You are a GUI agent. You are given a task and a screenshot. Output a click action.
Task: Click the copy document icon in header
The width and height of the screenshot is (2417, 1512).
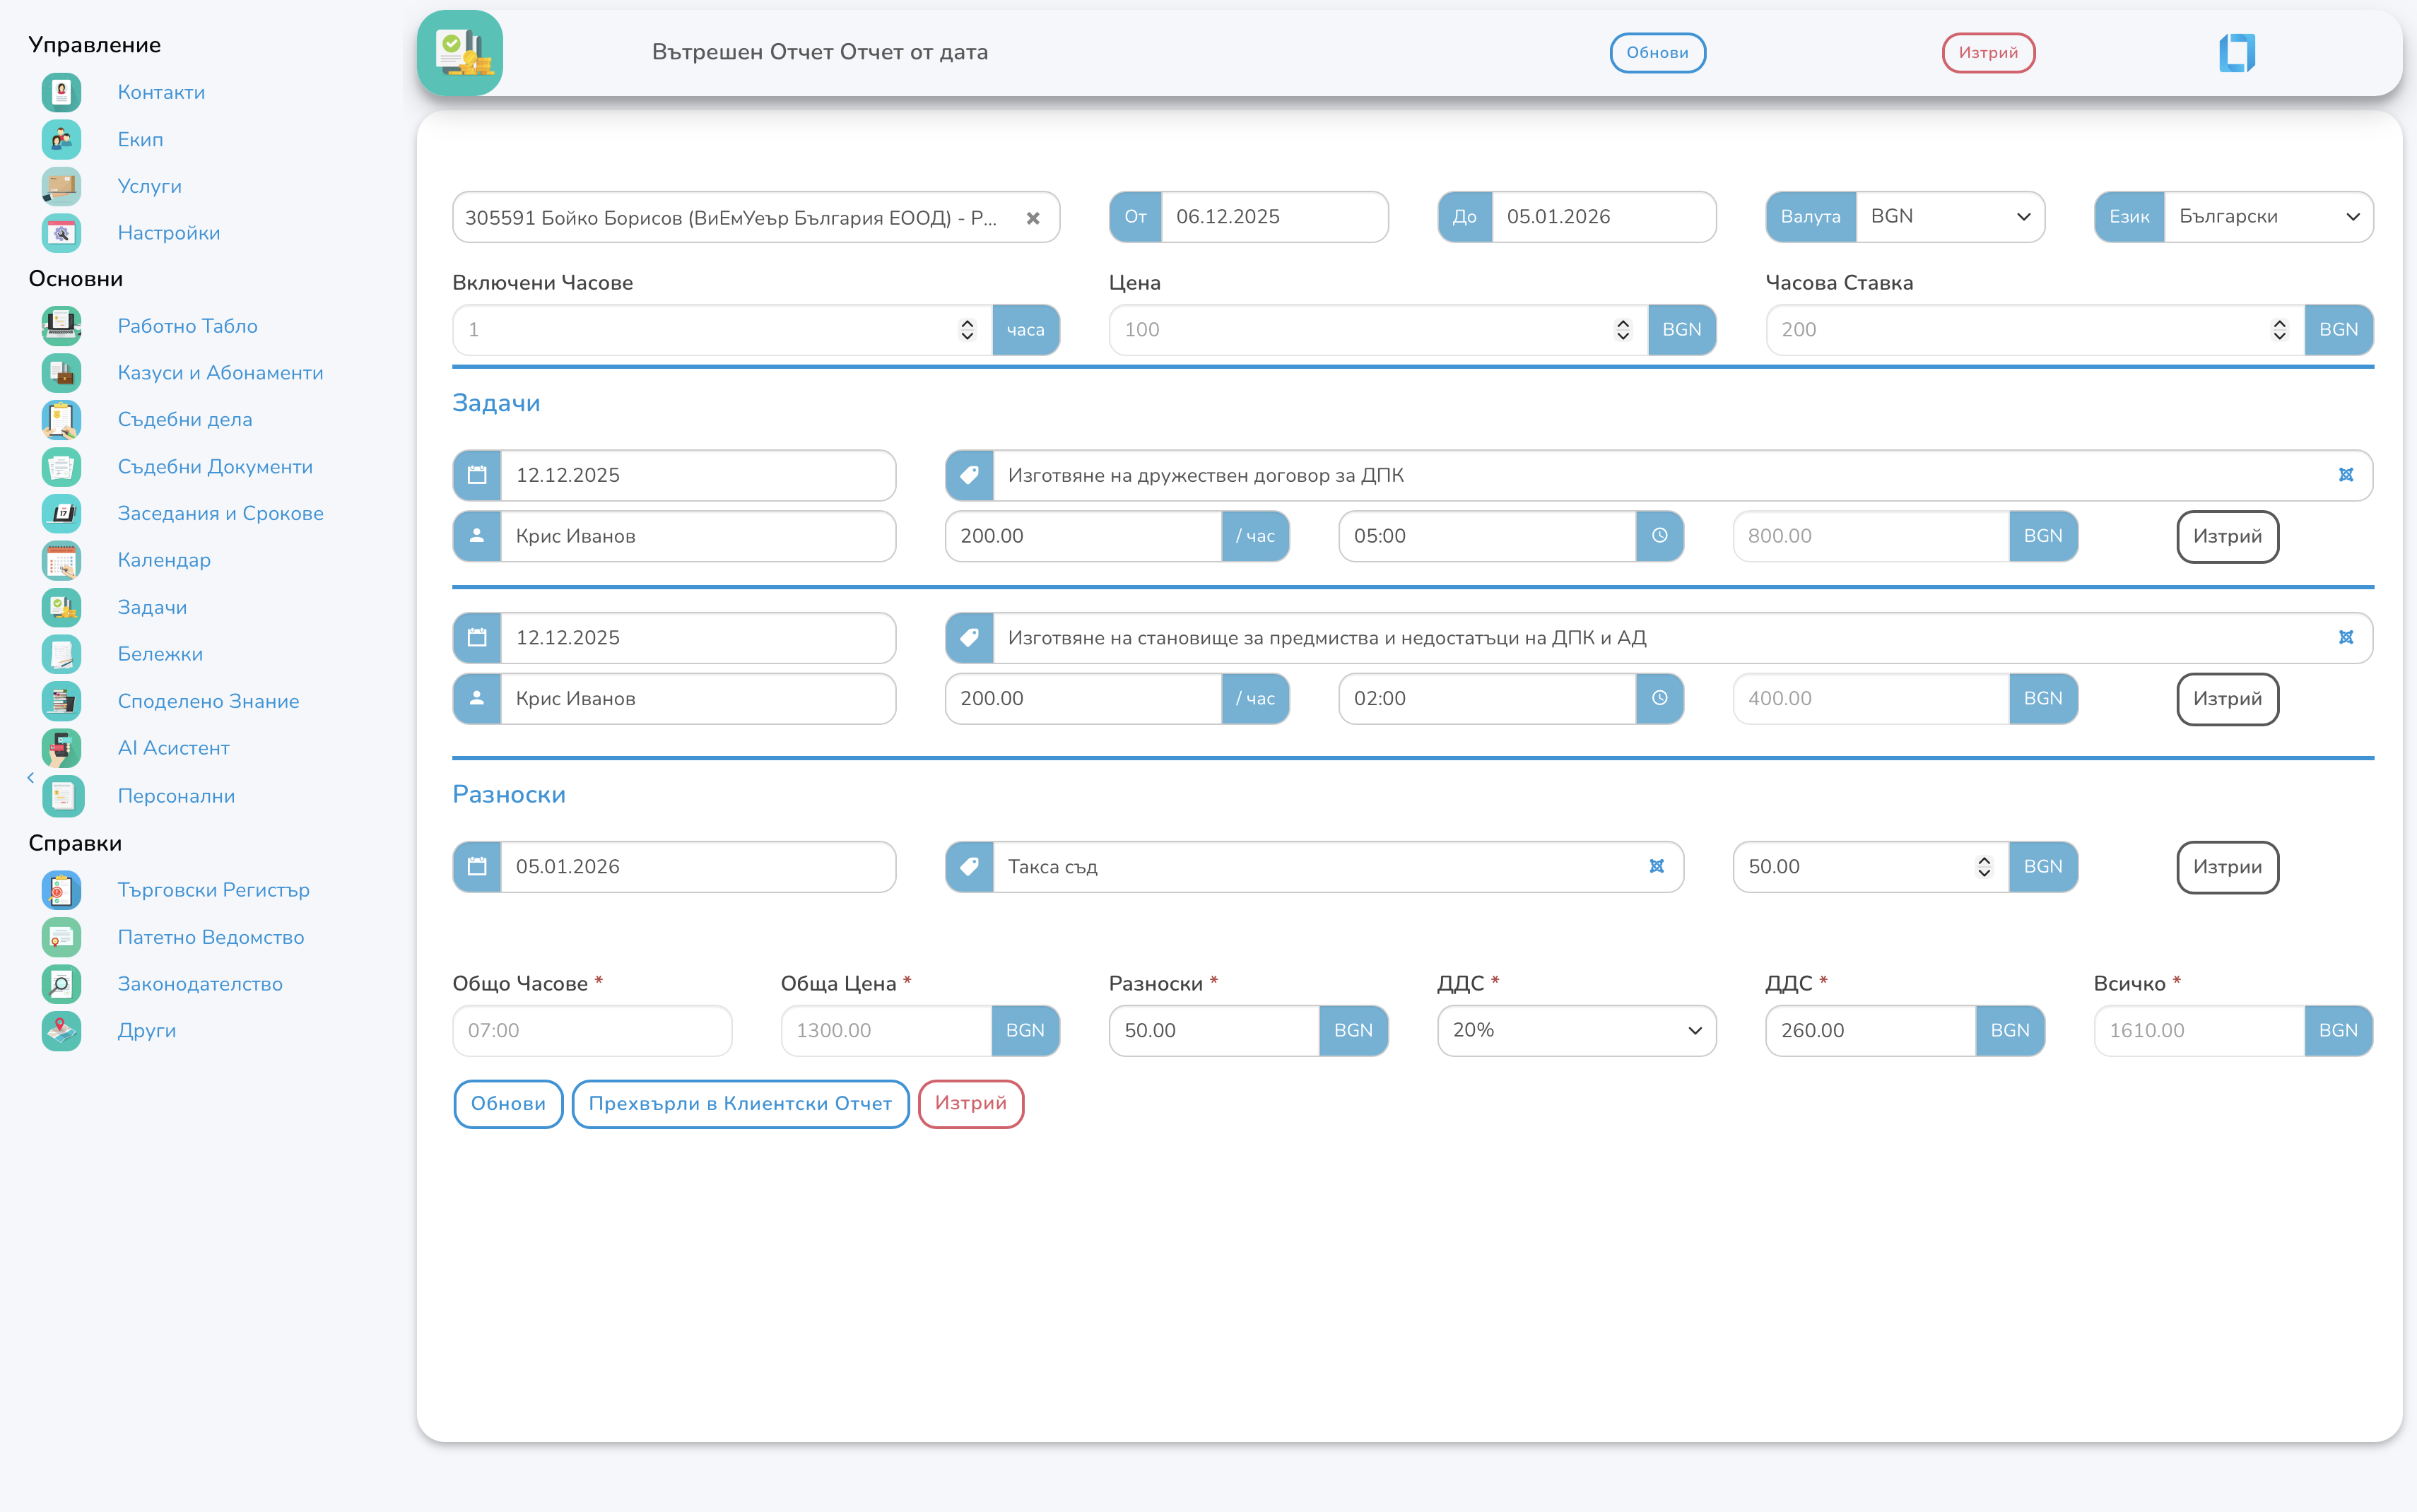click(x=2237, y=53)
